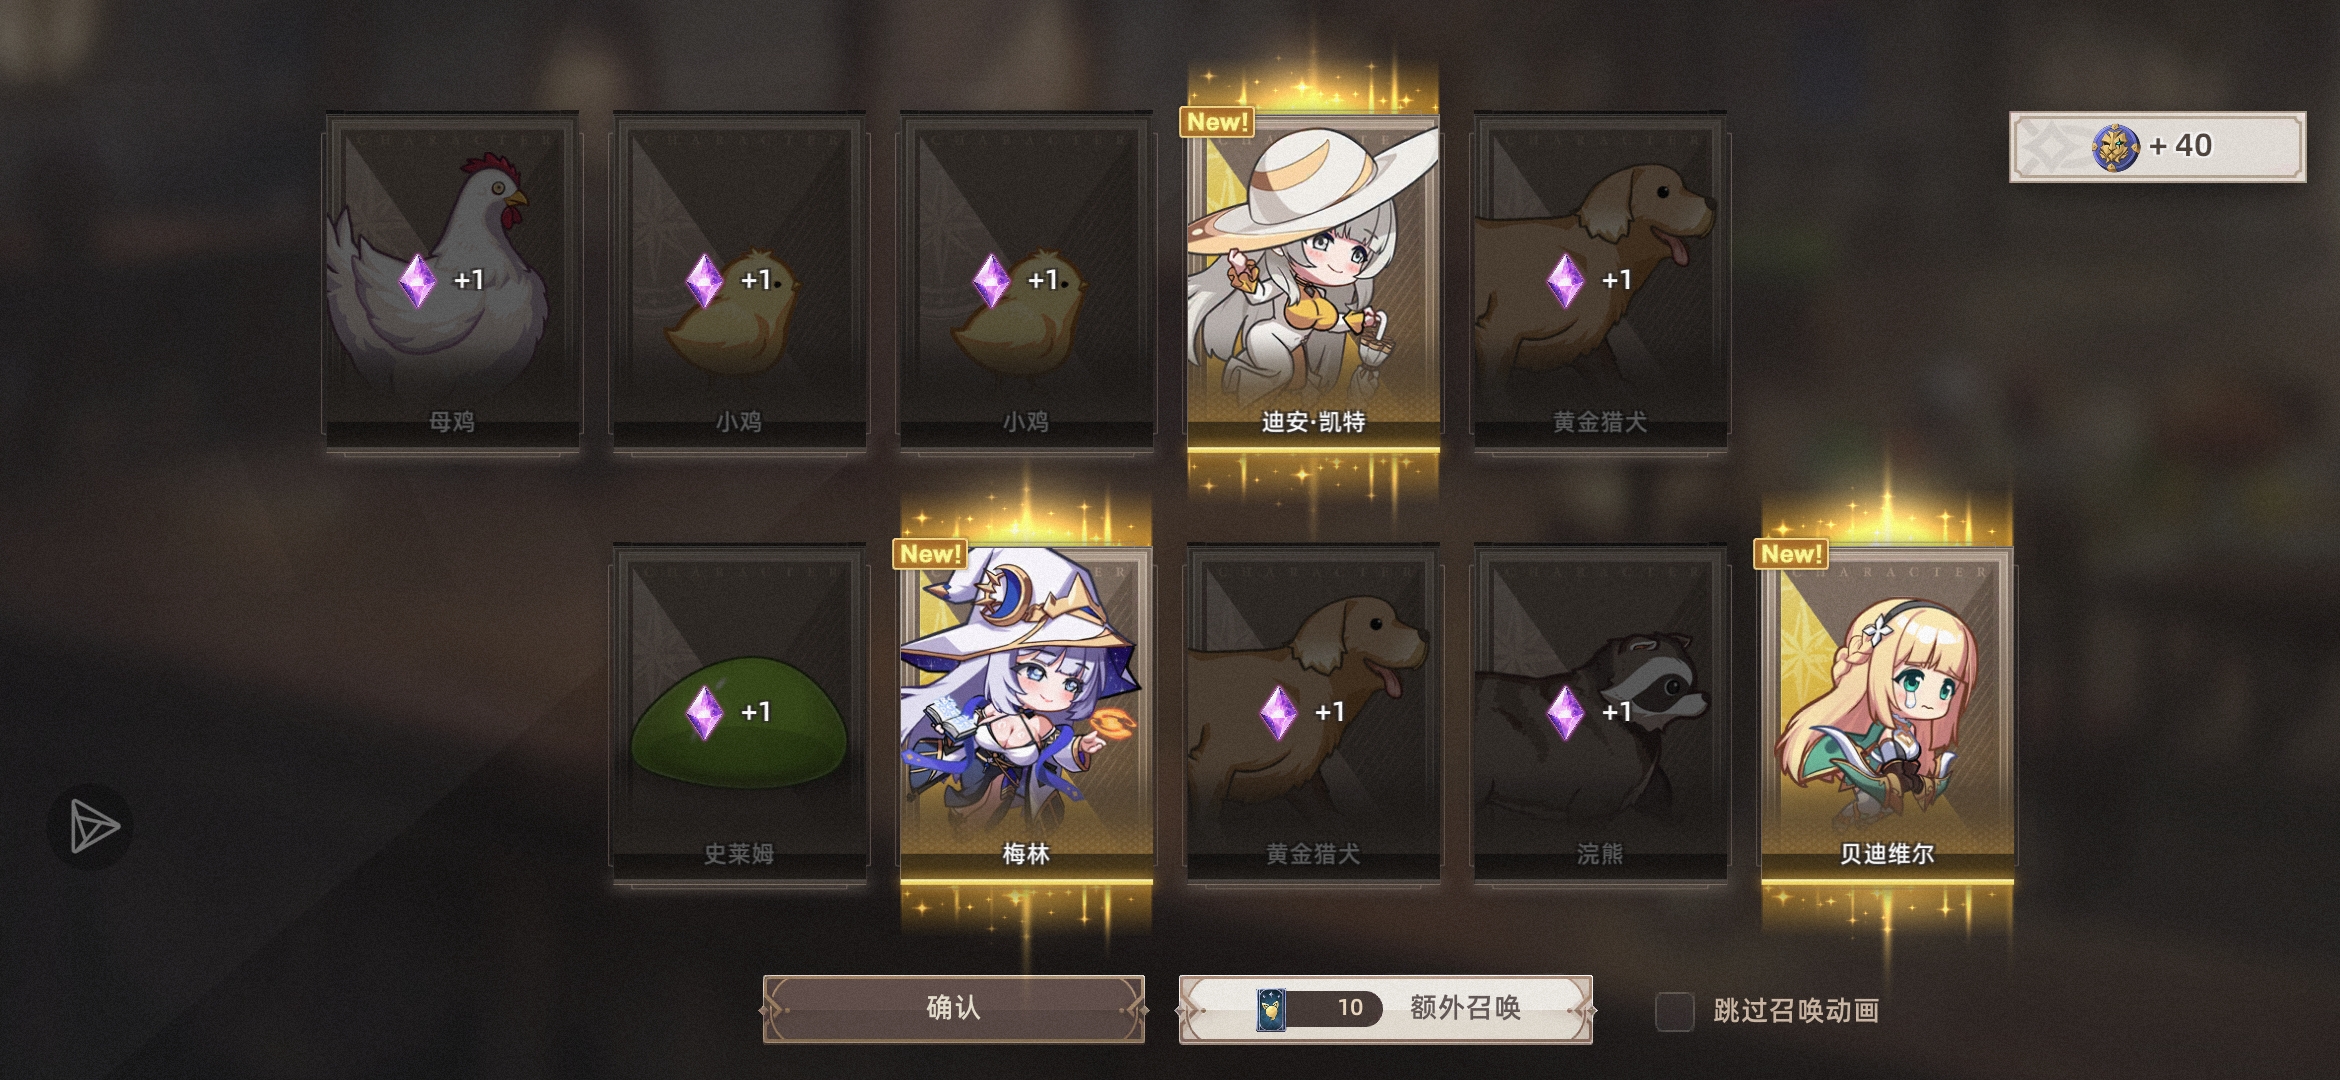The image size is (2340, 1080).
Task: Click the 母鸡 hen card
Action: [x=452, y=282]
